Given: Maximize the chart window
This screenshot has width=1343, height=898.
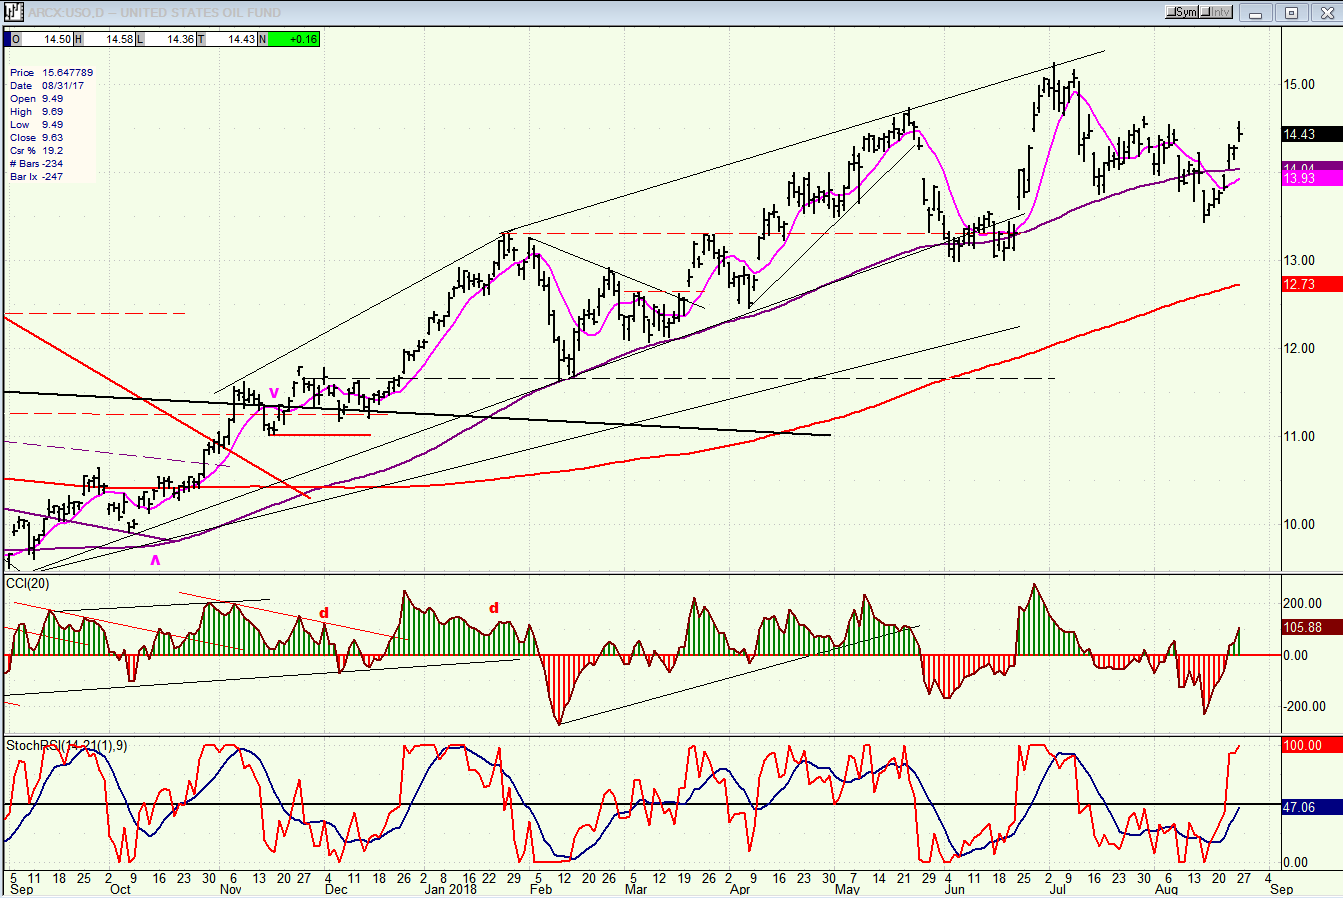Looking at the screenshot, I should coord(1291,12).
